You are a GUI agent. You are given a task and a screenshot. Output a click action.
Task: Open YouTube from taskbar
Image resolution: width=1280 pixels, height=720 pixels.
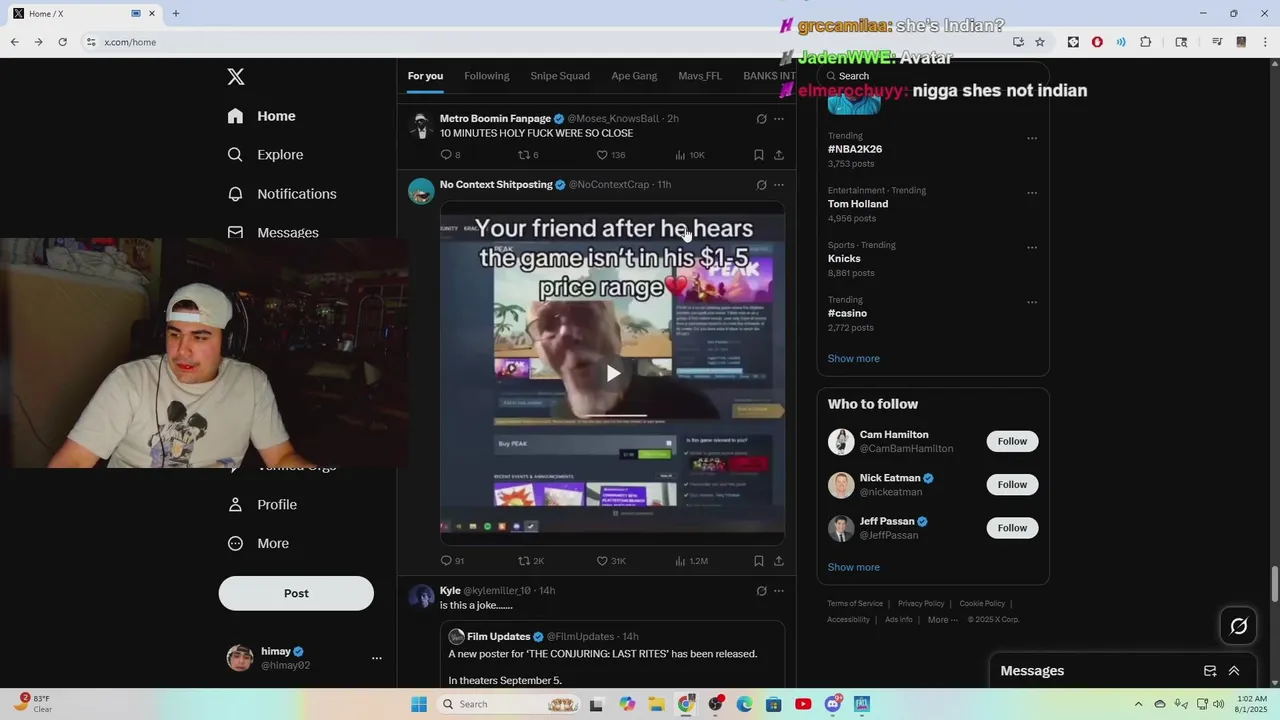click(x=803, y=704)
